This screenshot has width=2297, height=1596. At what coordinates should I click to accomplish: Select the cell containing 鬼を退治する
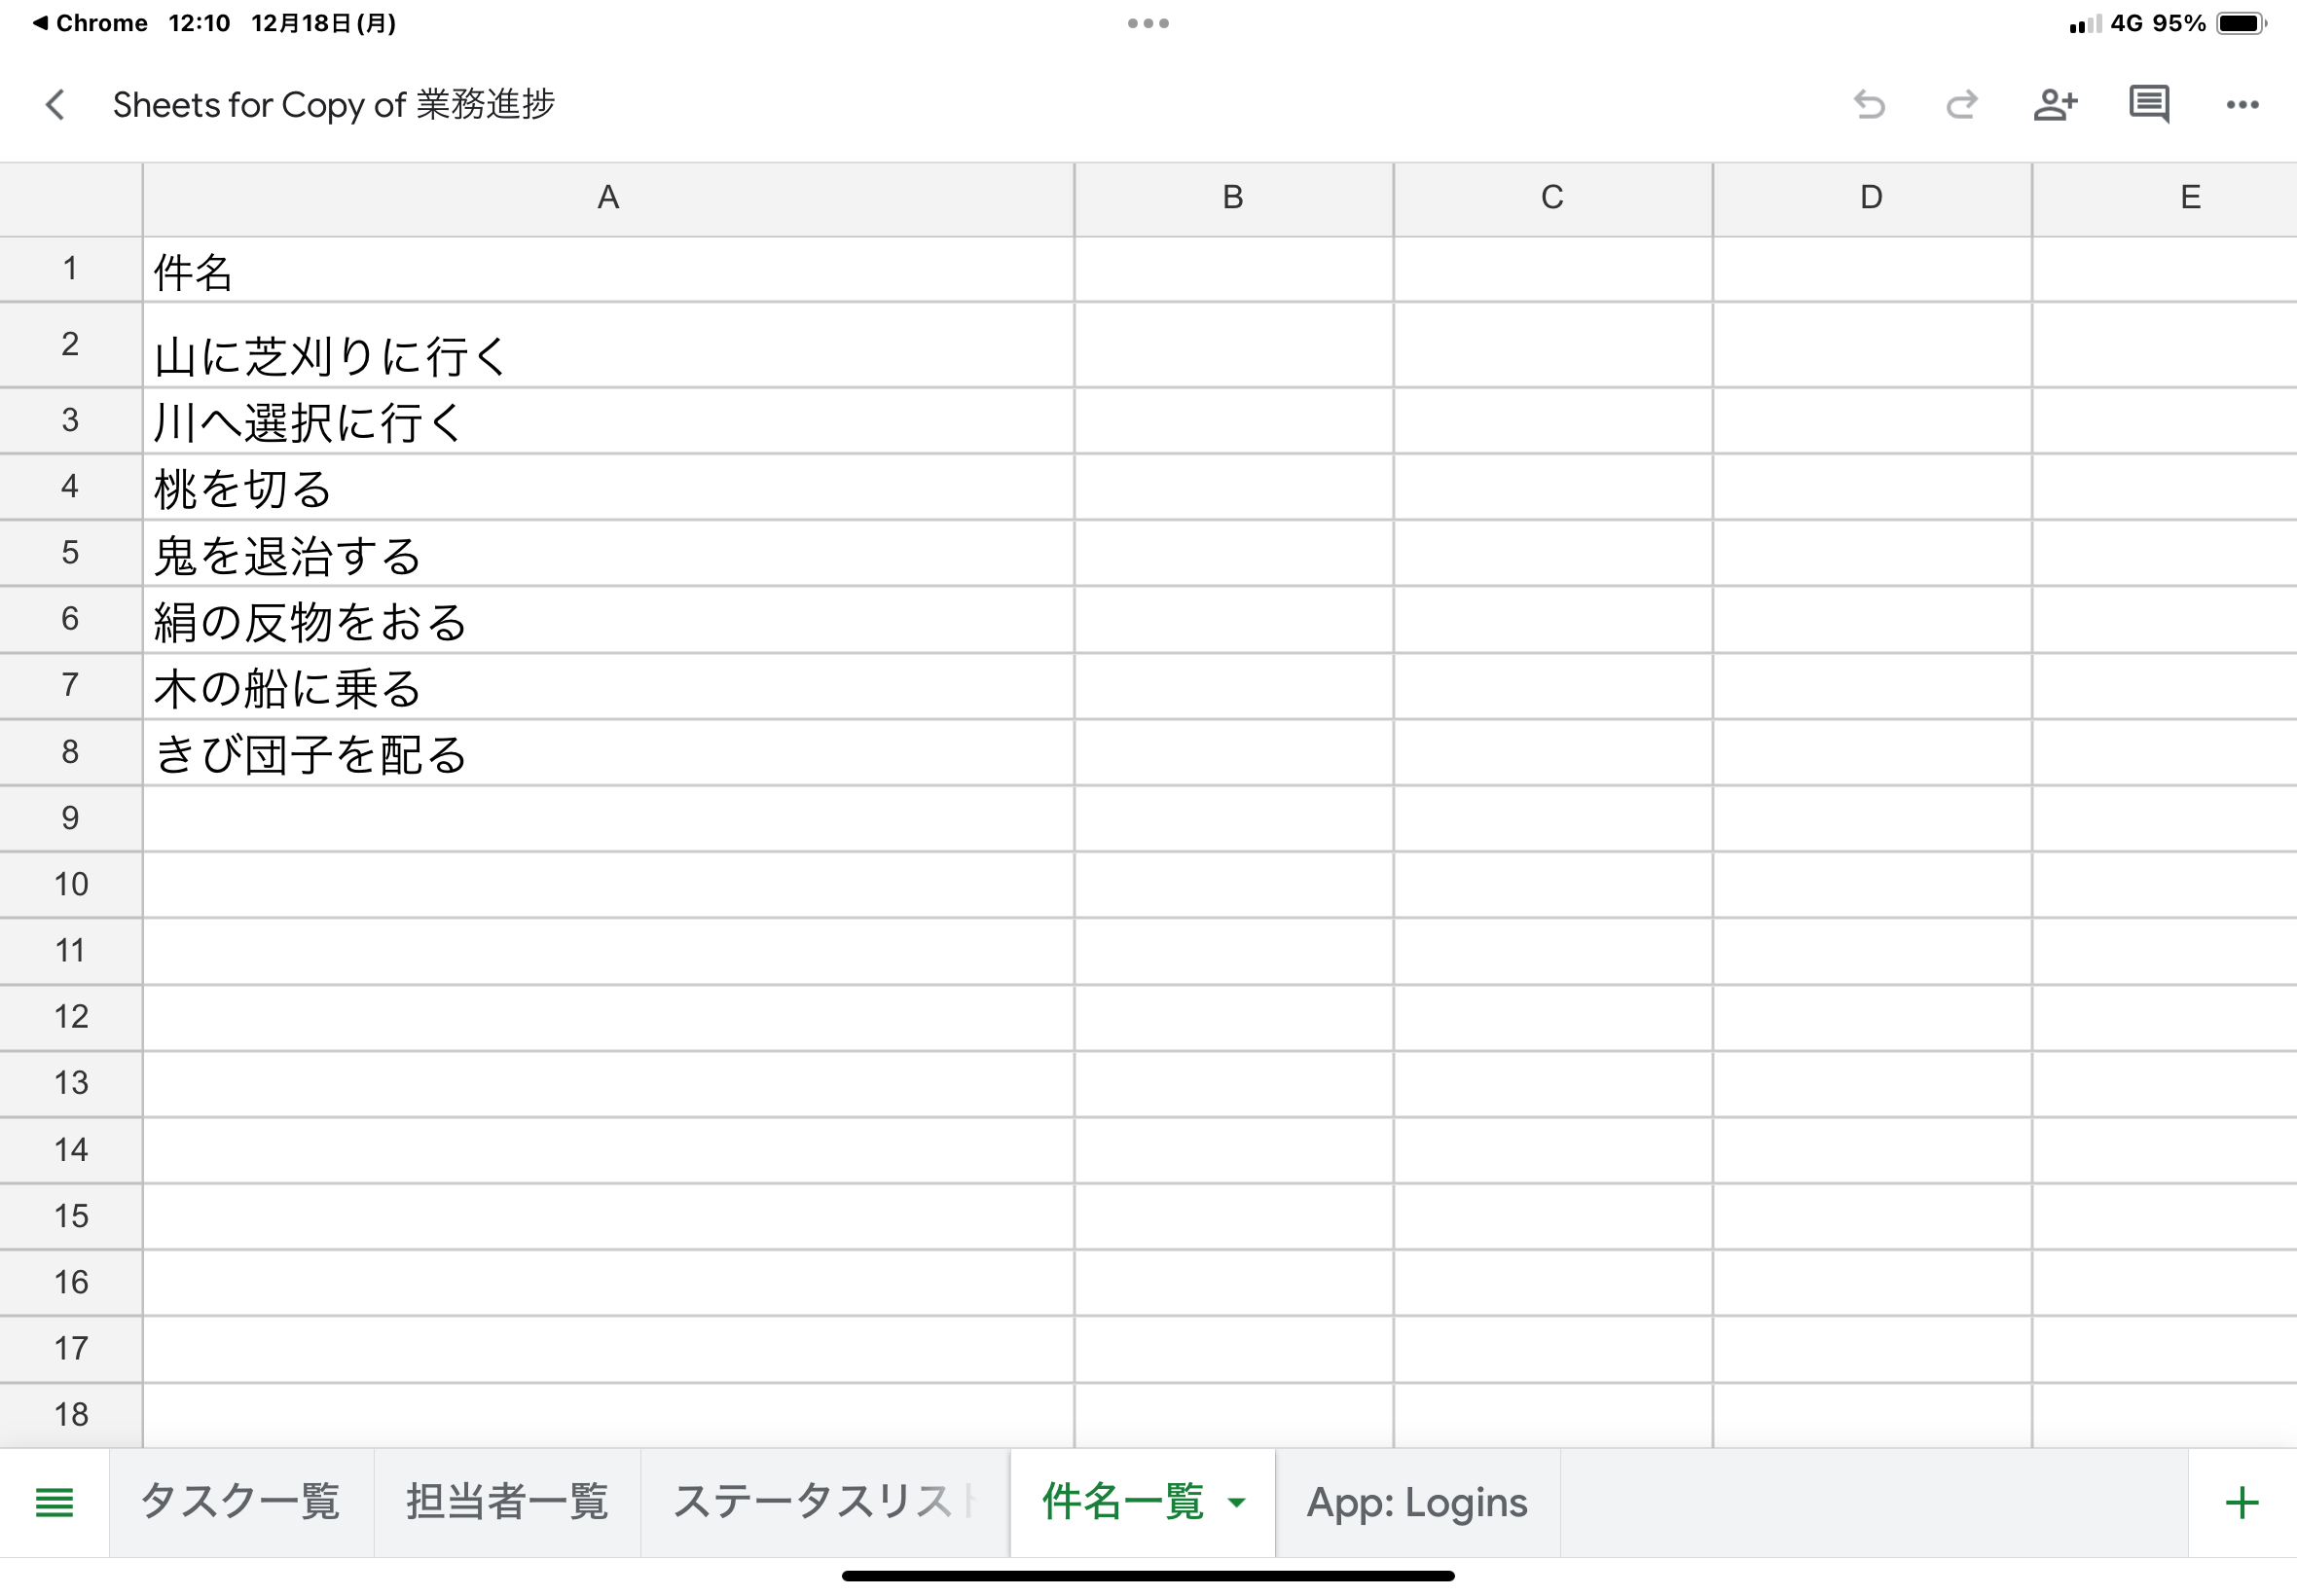(x=607, y=553)
